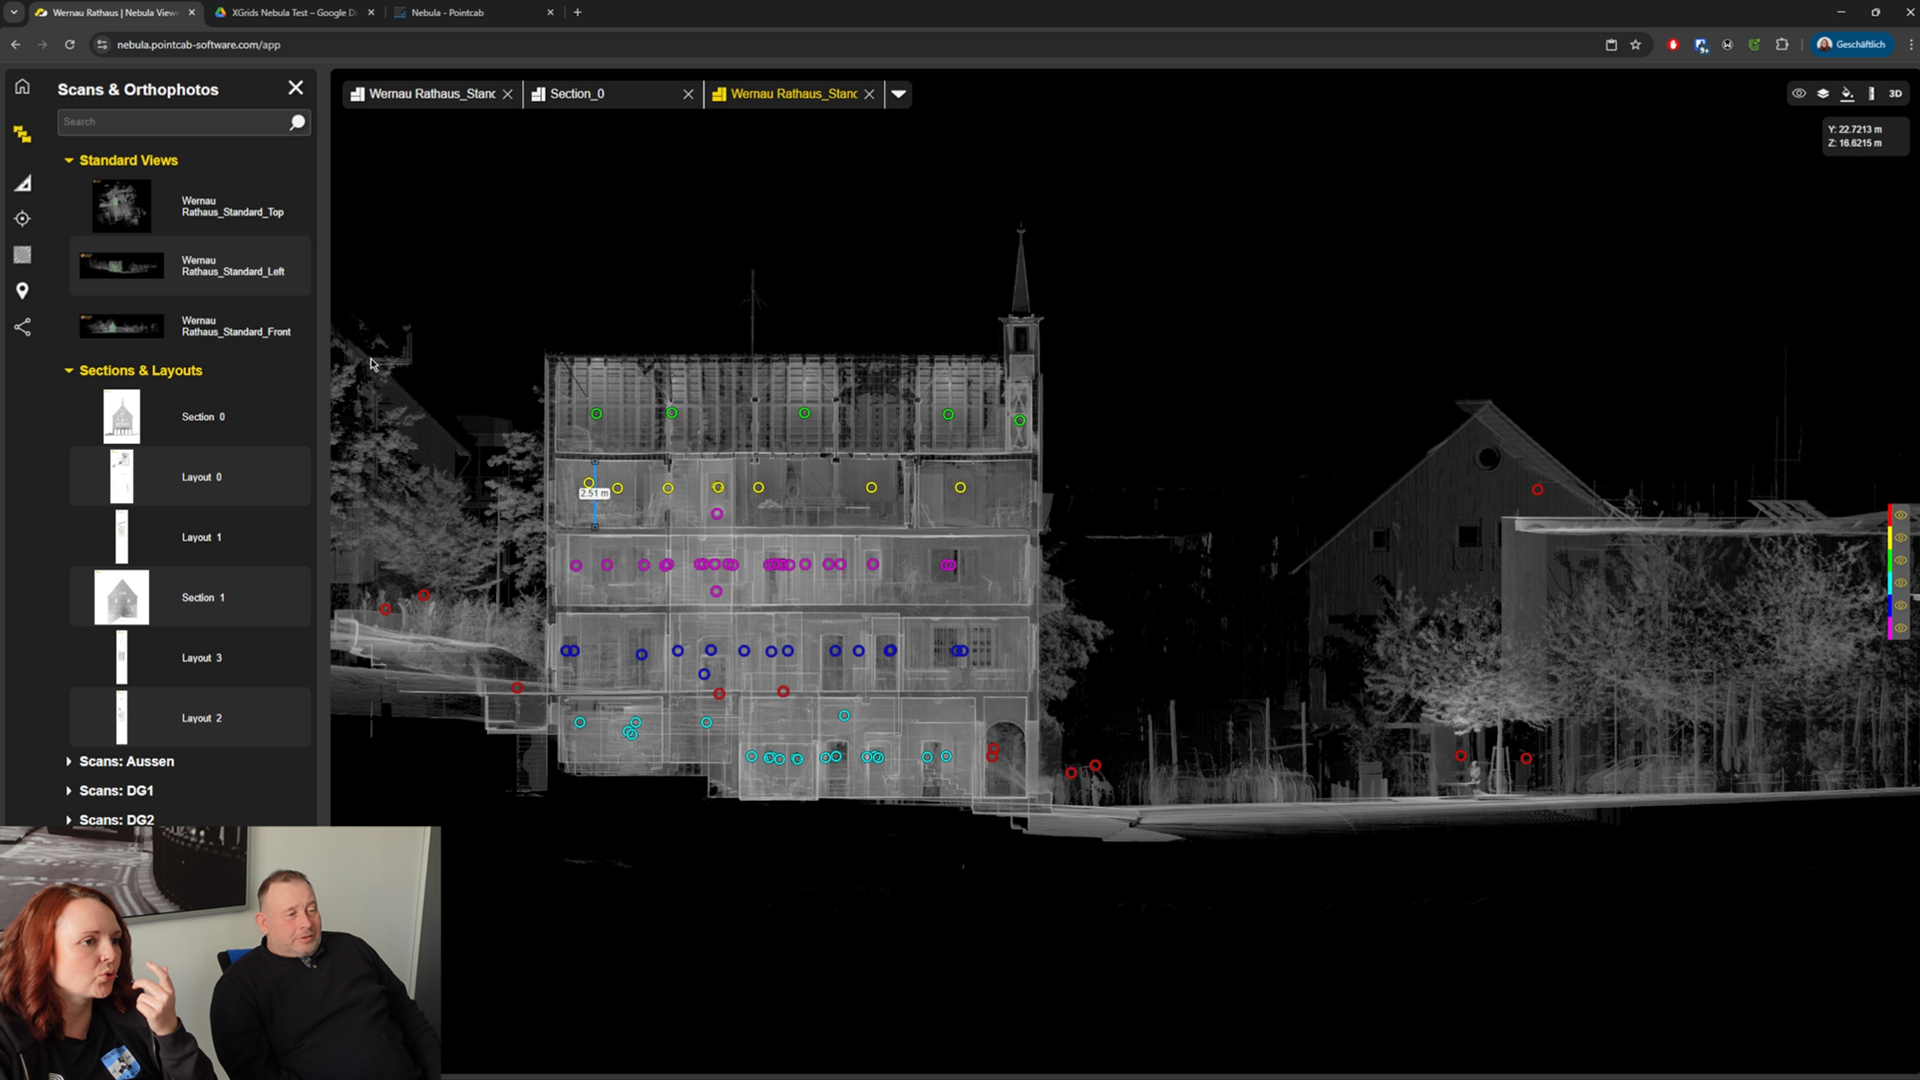Switch to XGrids Nebula Test browser tab
The image size is (1920, 1080).
coord(292,12)
